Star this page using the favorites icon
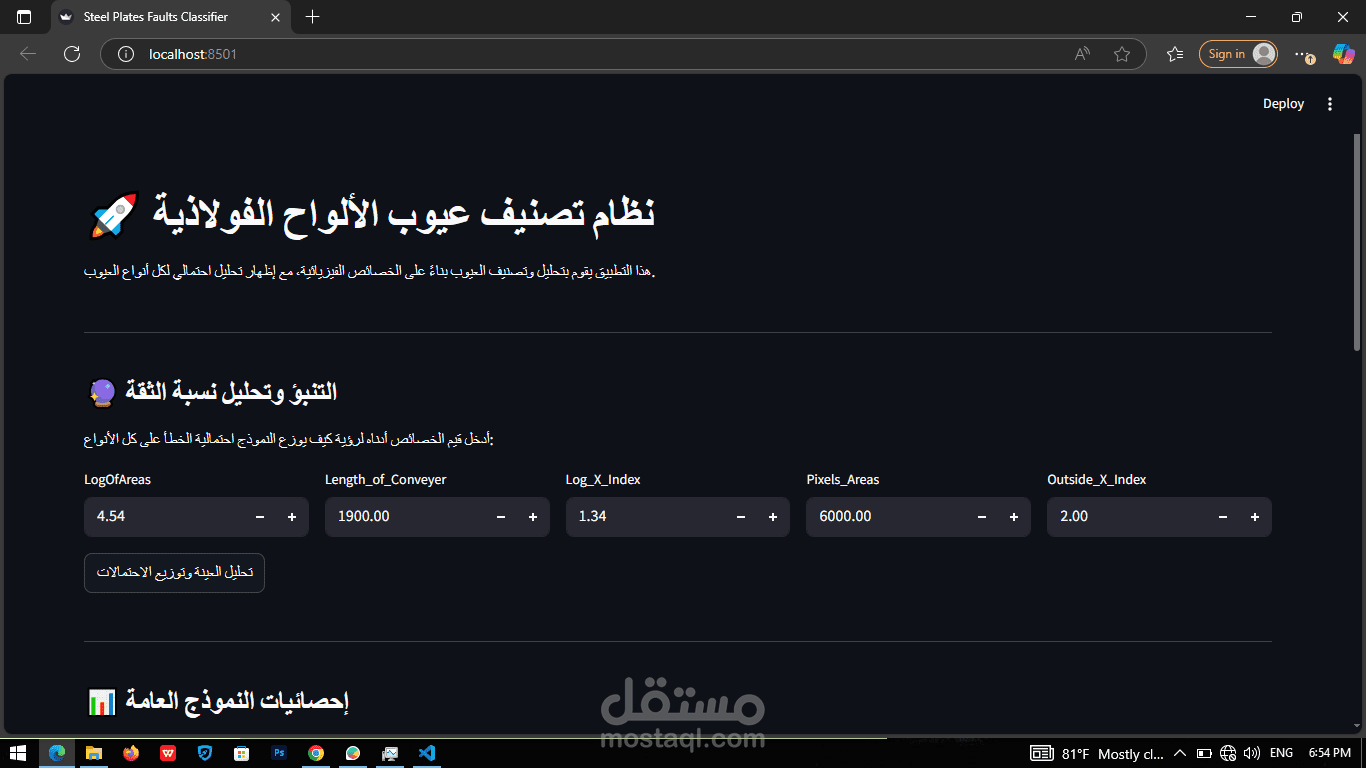Screen dimensions: 1366x768 [x=1122, y=54]
